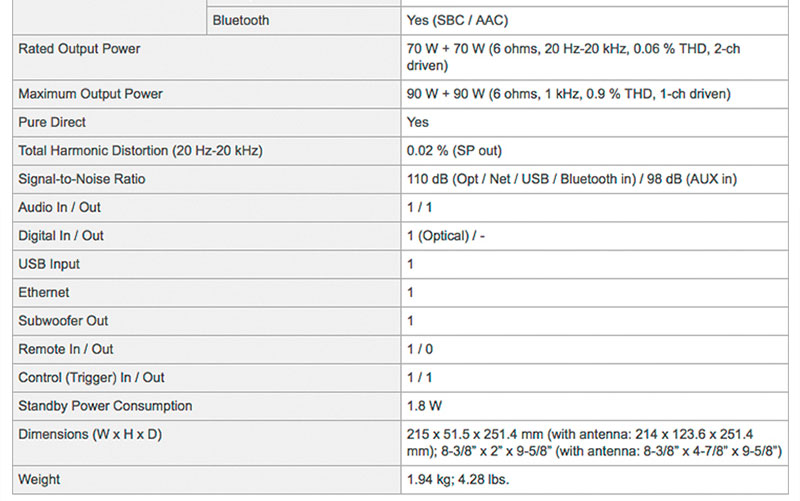Click the Bluetooth row label
The image size is (800, 501).
tap(241, 20)
